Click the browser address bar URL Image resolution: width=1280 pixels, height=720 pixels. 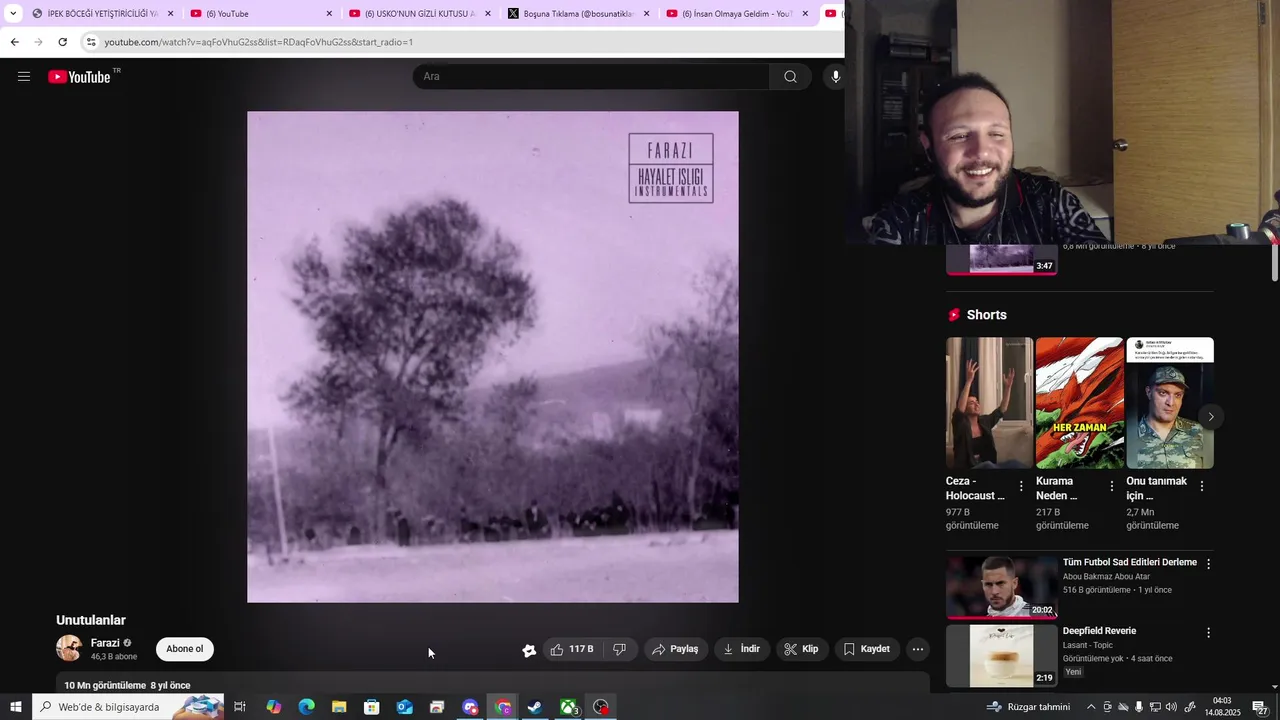(x=258, y=42)
